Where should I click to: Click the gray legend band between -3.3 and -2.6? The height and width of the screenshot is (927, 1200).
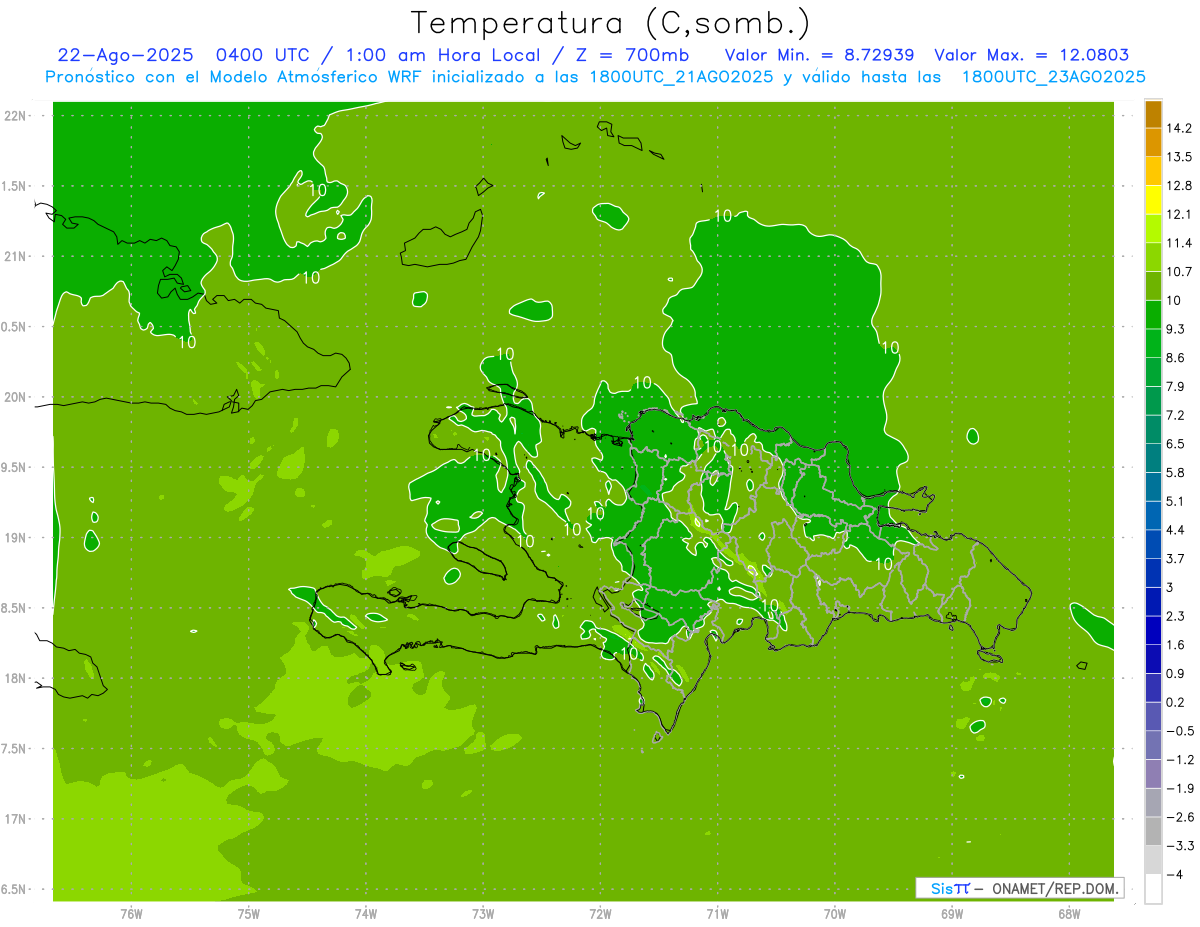(x=1153, y=831)
